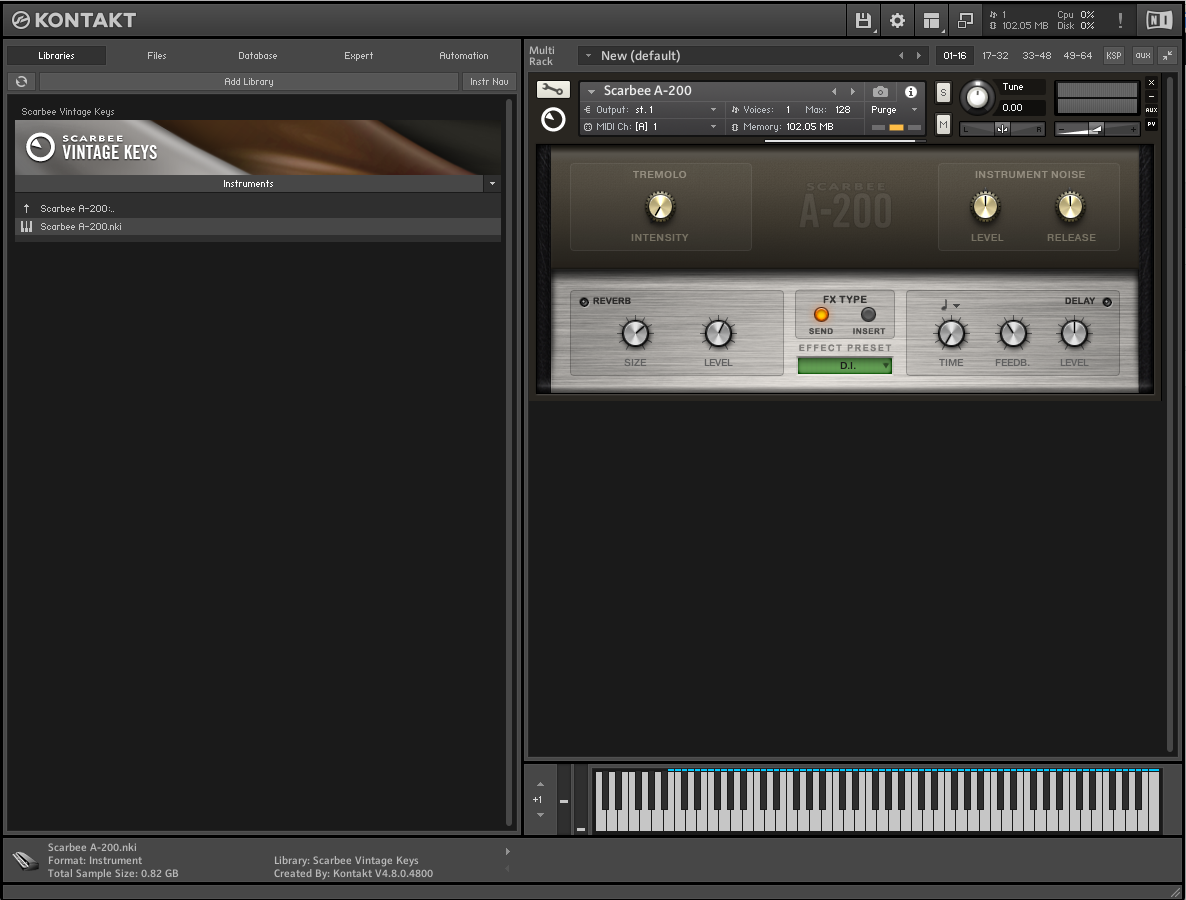Click the Instruments button in library

coord(249,184)
